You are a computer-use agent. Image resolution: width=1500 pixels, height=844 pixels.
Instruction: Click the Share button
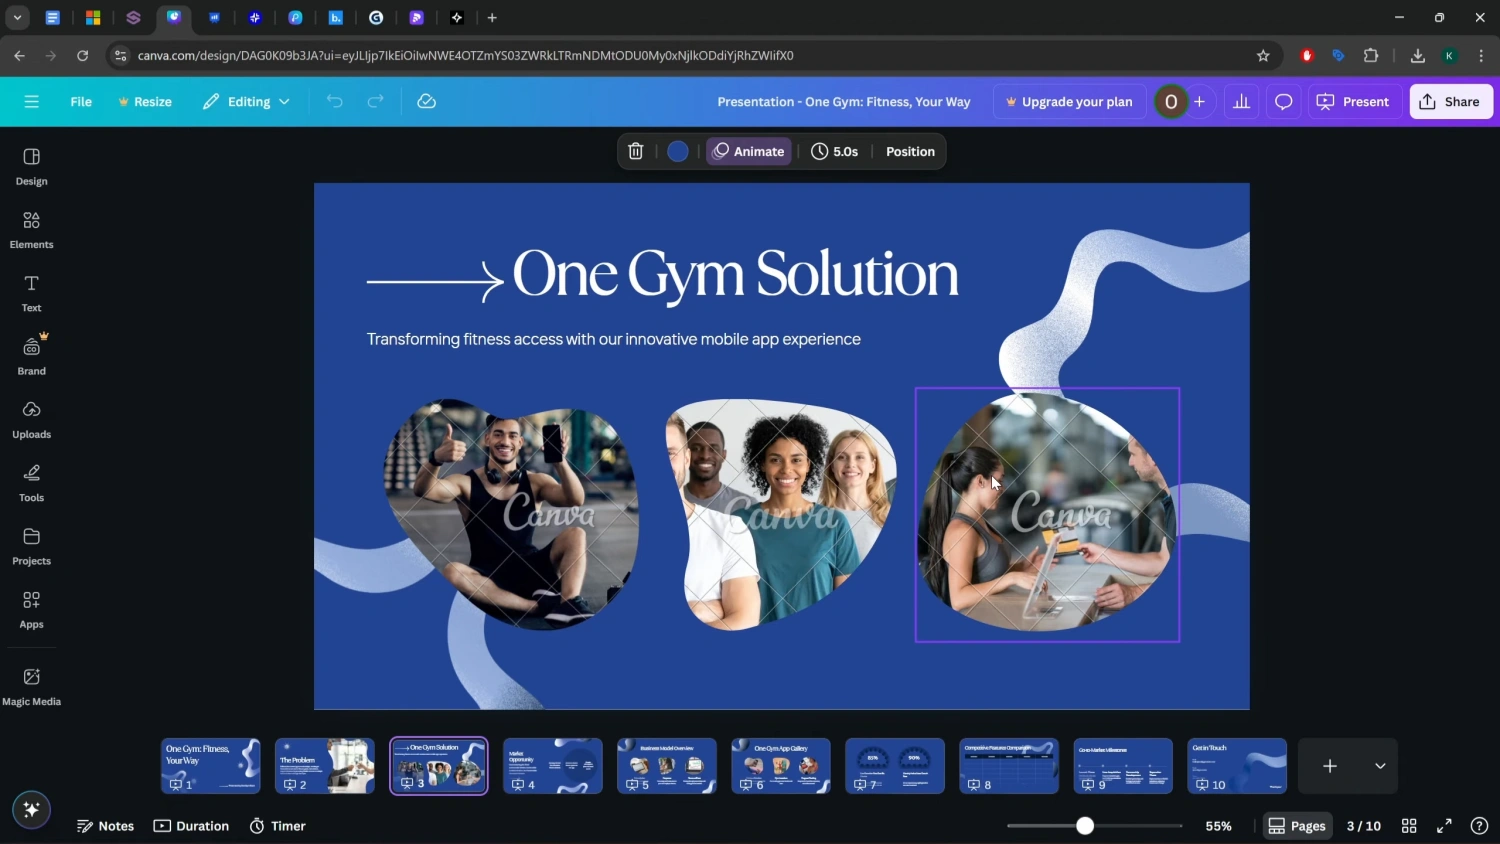point(1450,102)
